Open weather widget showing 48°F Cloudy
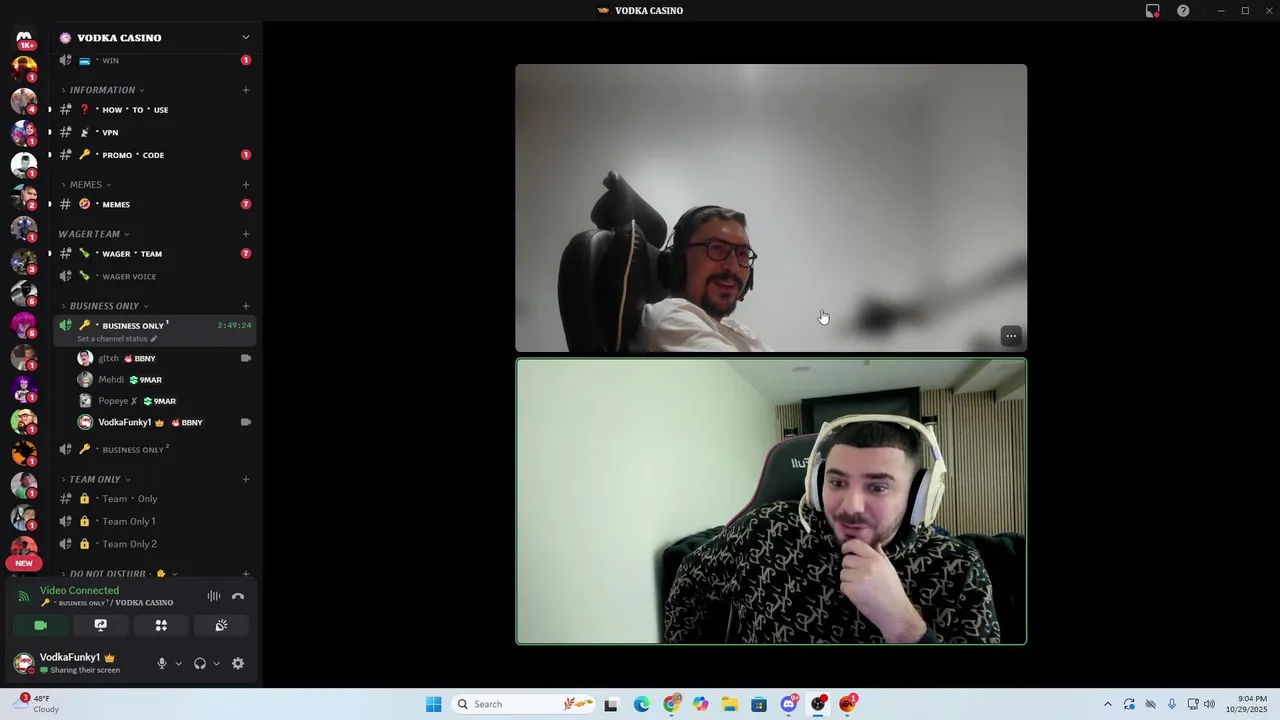Image resolution: width=1280 pixels, height=720 pixels. (36, 704)
